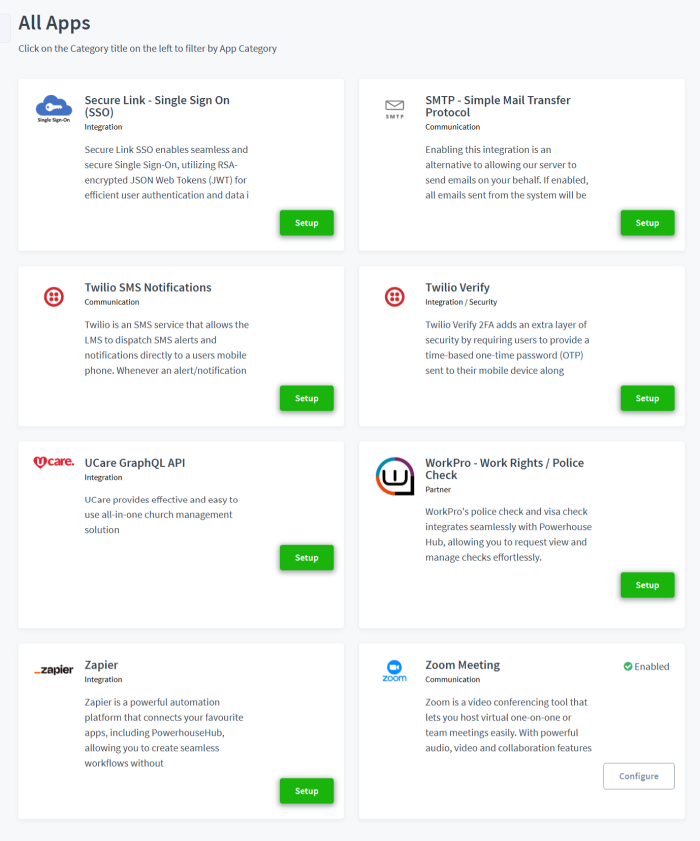700x841 pixels.
Task: Click the Zapier logo icon
Action: (x=54, y=671)
